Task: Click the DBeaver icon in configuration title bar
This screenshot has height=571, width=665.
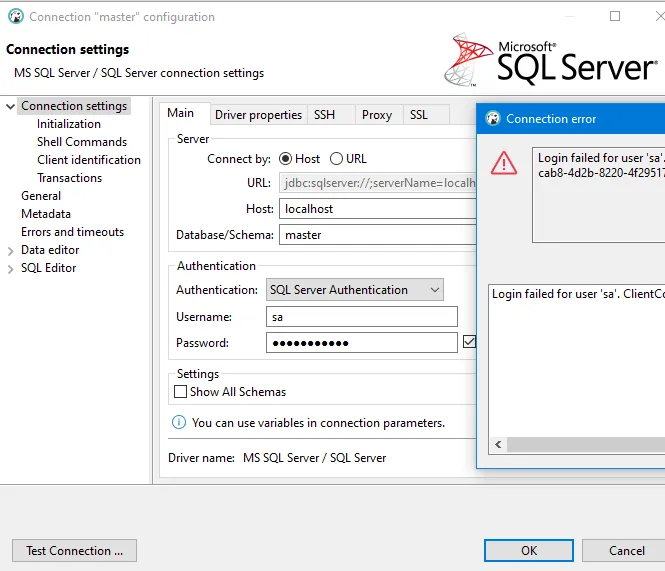Action: (x=16, y=17)
